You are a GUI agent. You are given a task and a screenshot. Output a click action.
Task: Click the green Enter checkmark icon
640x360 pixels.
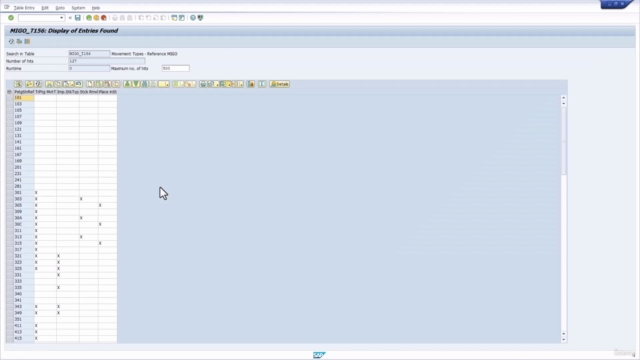11,18
